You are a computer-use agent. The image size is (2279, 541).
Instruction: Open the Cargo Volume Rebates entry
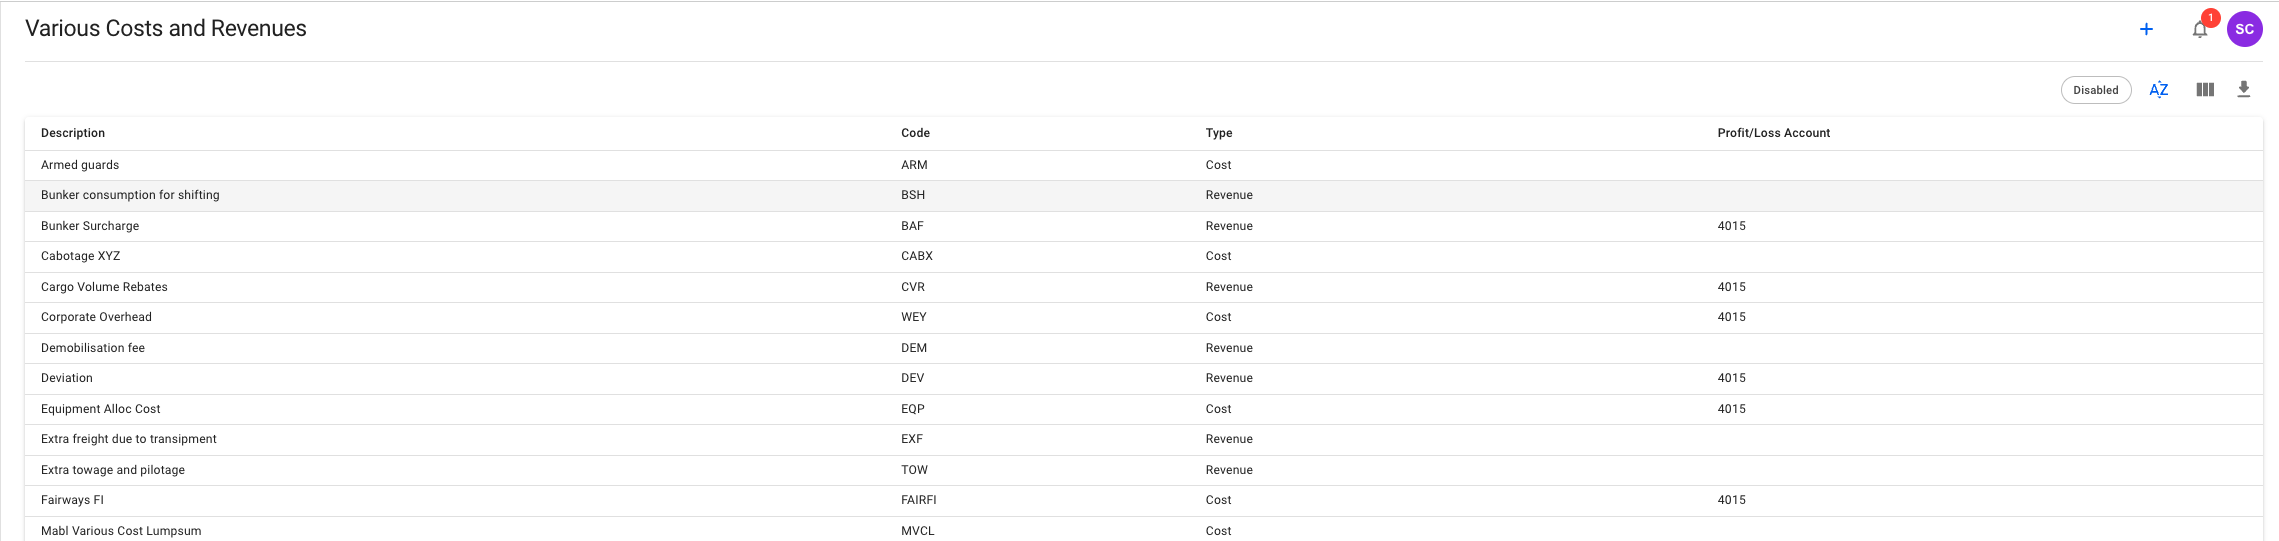[x=104, y=287]
